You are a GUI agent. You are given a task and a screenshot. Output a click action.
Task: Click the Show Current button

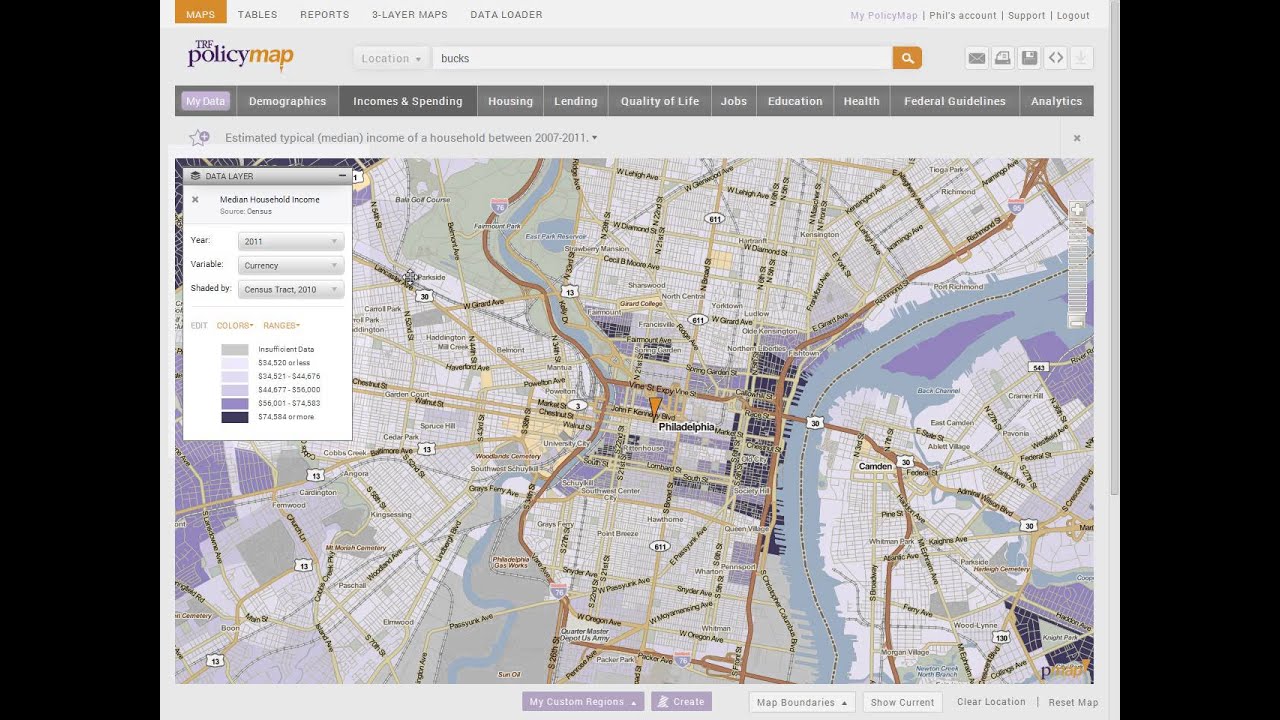click(x=902, y=702)
